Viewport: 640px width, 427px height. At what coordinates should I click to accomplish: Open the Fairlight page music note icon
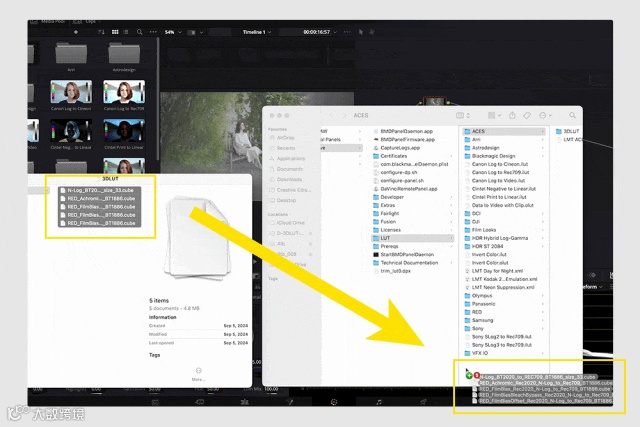point(379,402)
